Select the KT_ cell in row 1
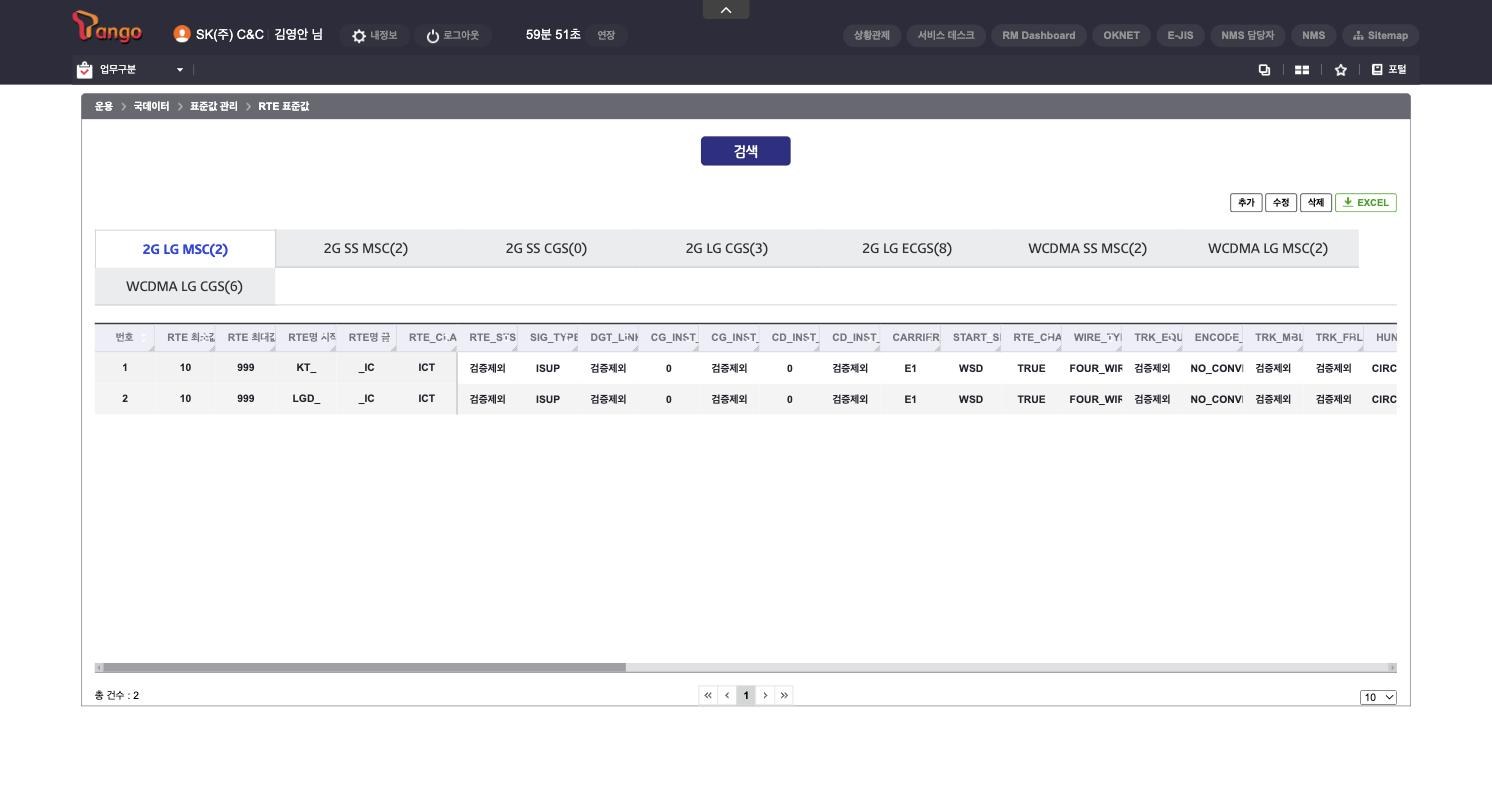 (x=306, y=368)
